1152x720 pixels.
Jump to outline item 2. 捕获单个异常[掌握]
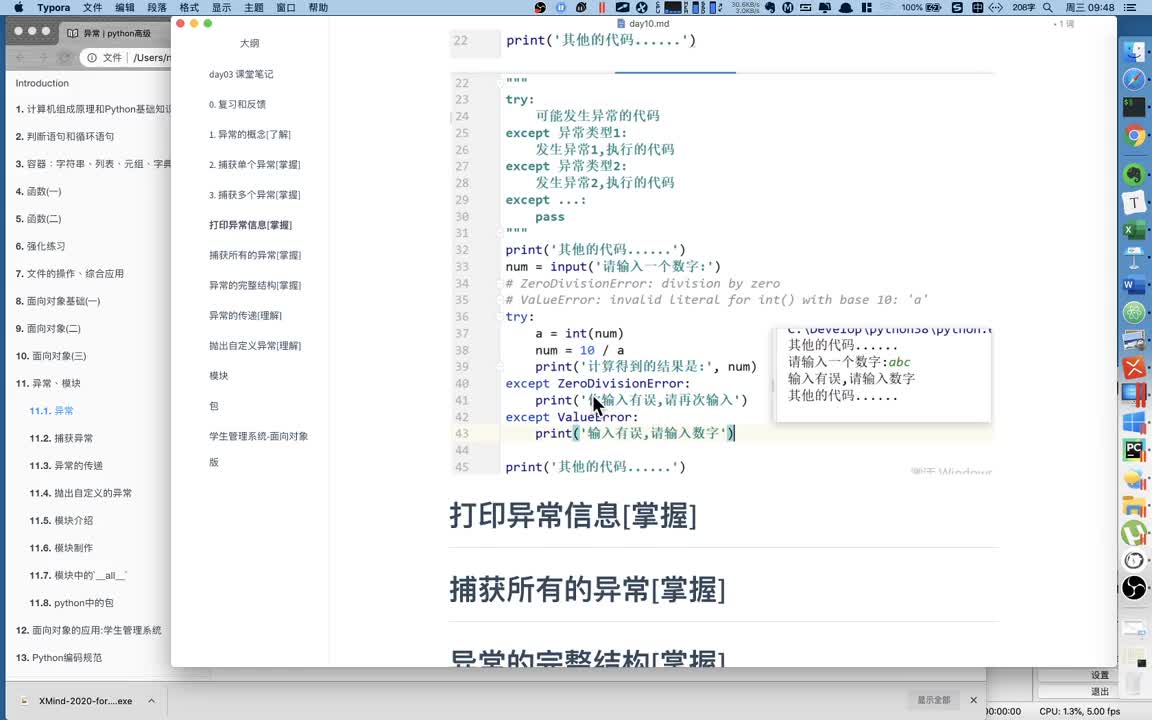pos(254,165)
